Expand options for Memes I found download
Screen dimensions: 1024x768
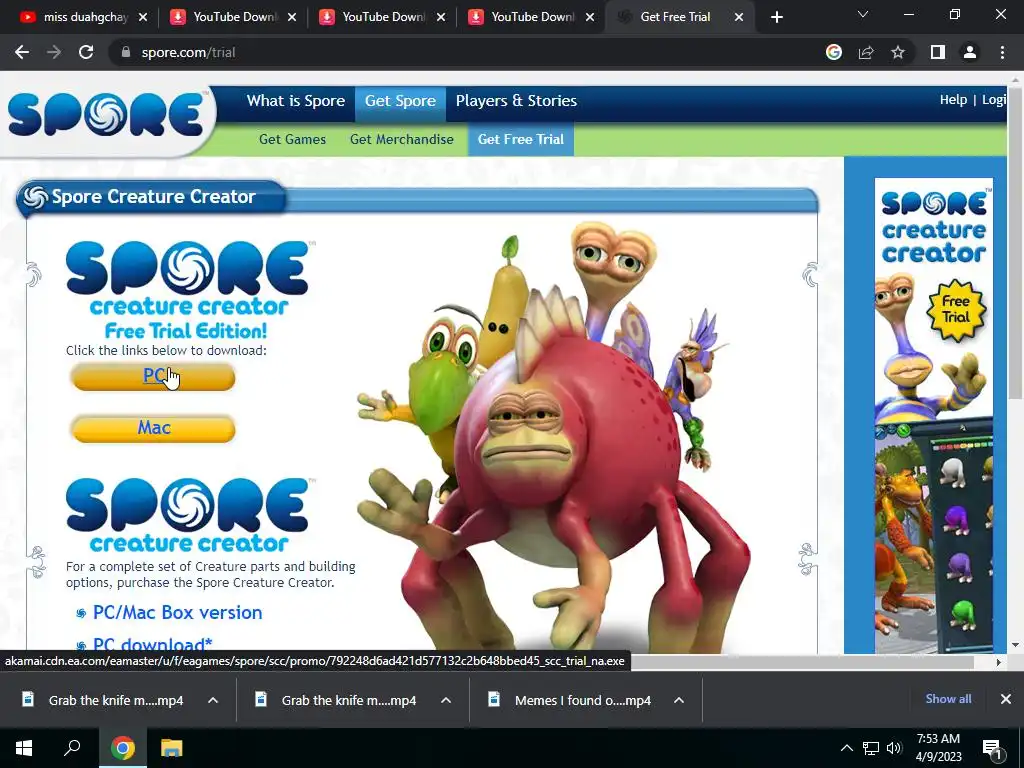click(x=679, y=700)
